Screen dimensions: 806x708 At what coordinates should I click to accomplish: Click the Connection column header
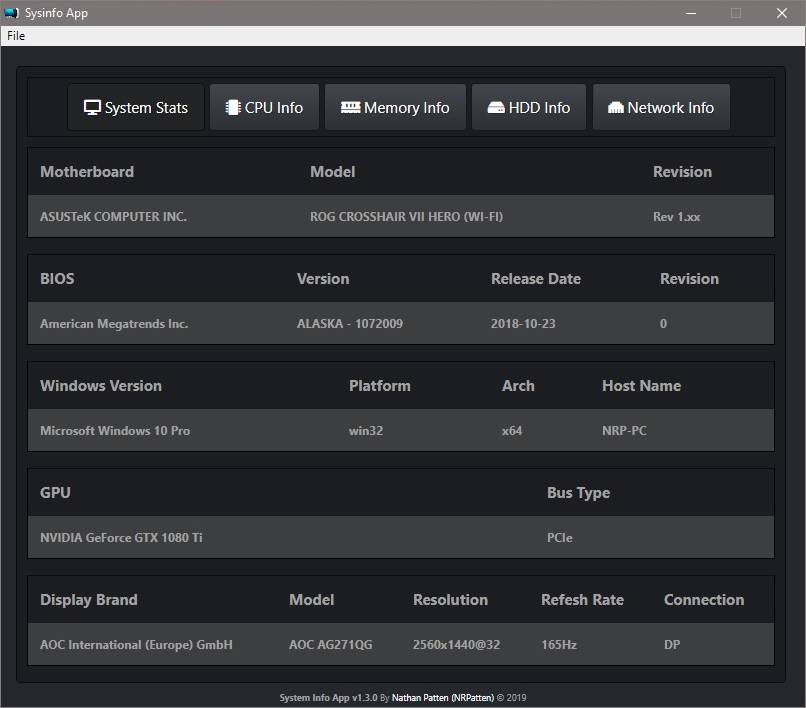704,600
